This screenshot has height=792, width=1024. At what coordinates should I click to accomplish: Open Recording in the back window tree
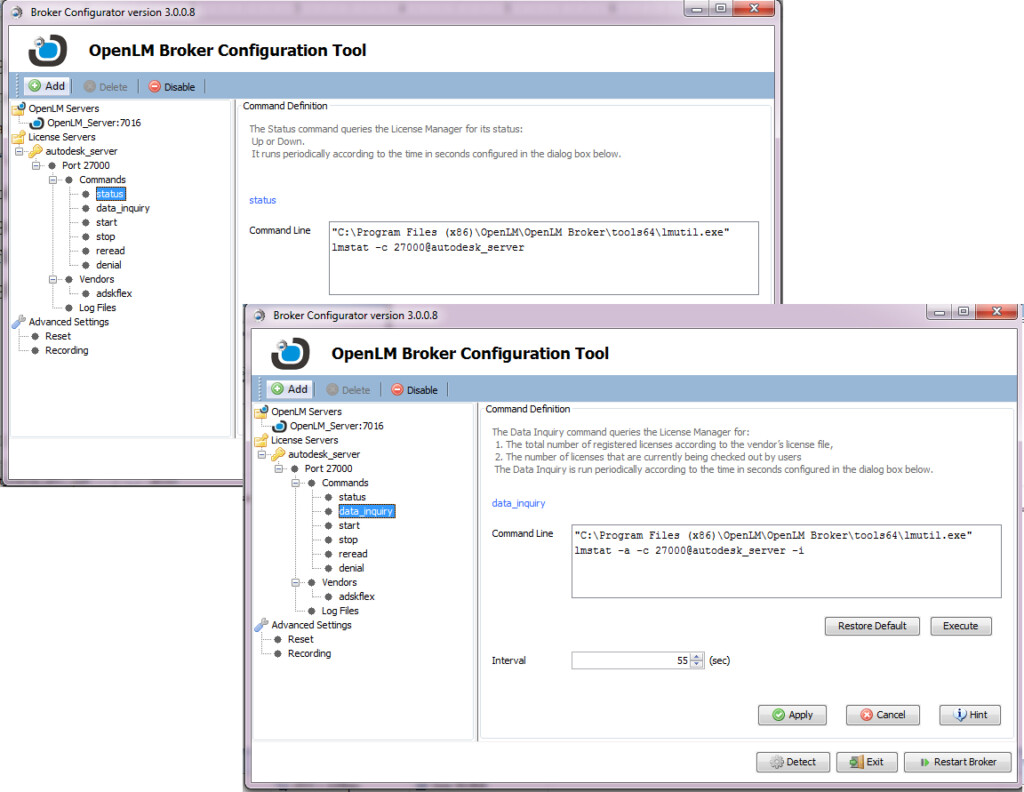point(67,351)
